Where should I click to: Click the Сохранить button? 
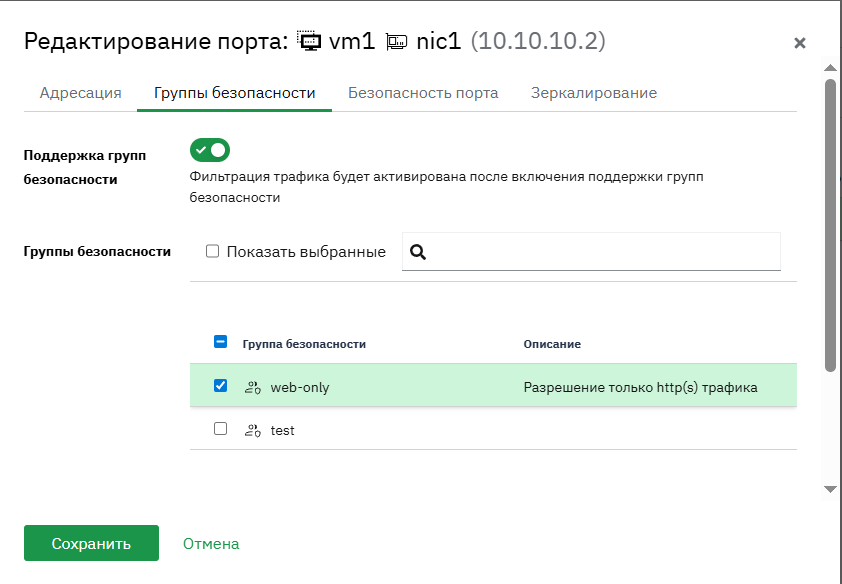pyautogui.click(x=91, y=543)
